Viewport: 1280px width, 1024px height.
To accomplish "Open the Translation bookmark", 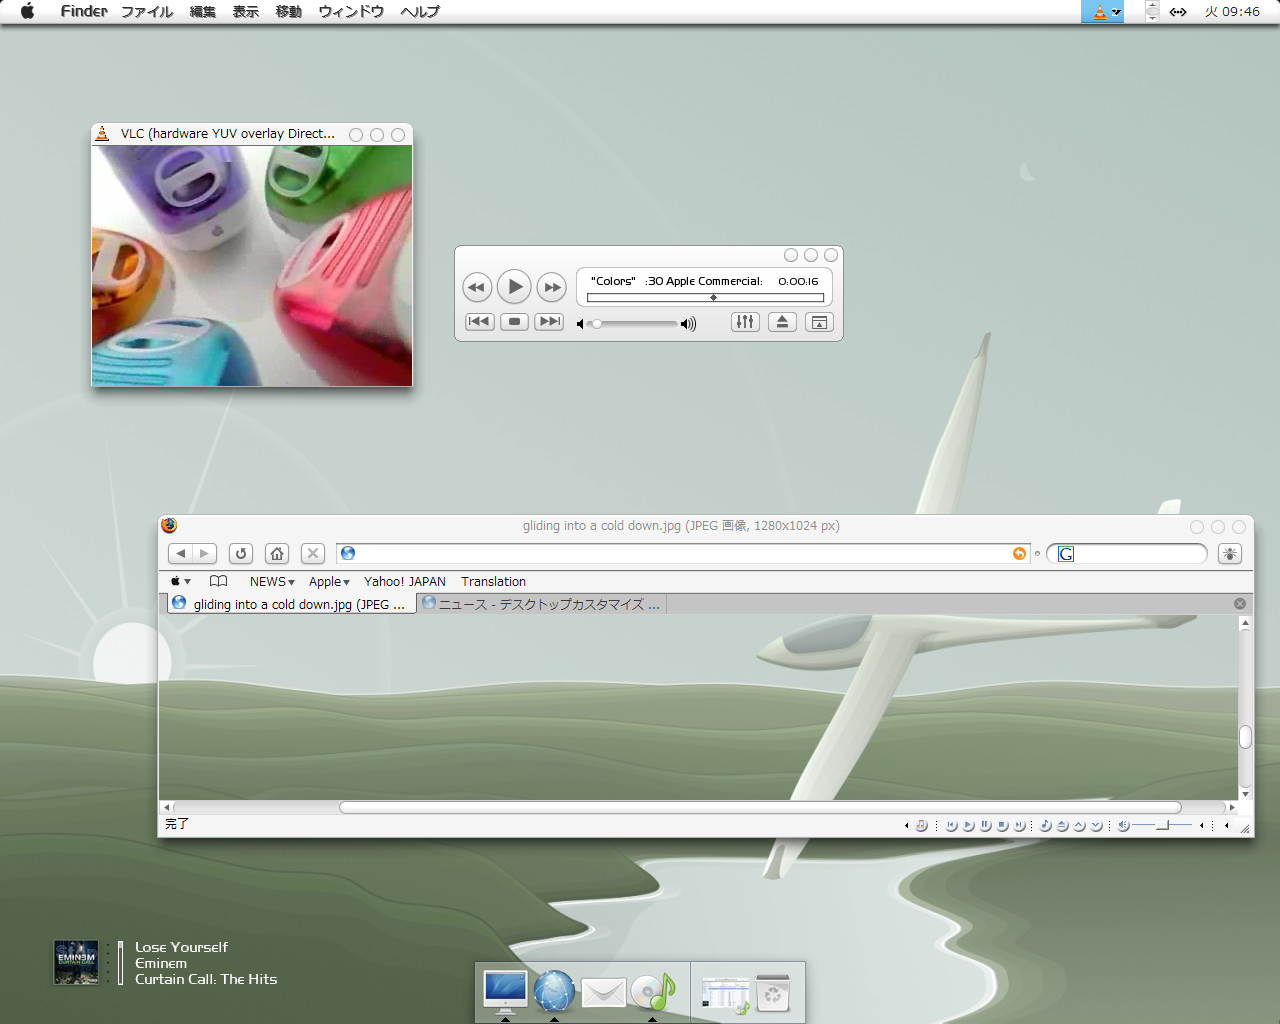I will coord(493,581).
